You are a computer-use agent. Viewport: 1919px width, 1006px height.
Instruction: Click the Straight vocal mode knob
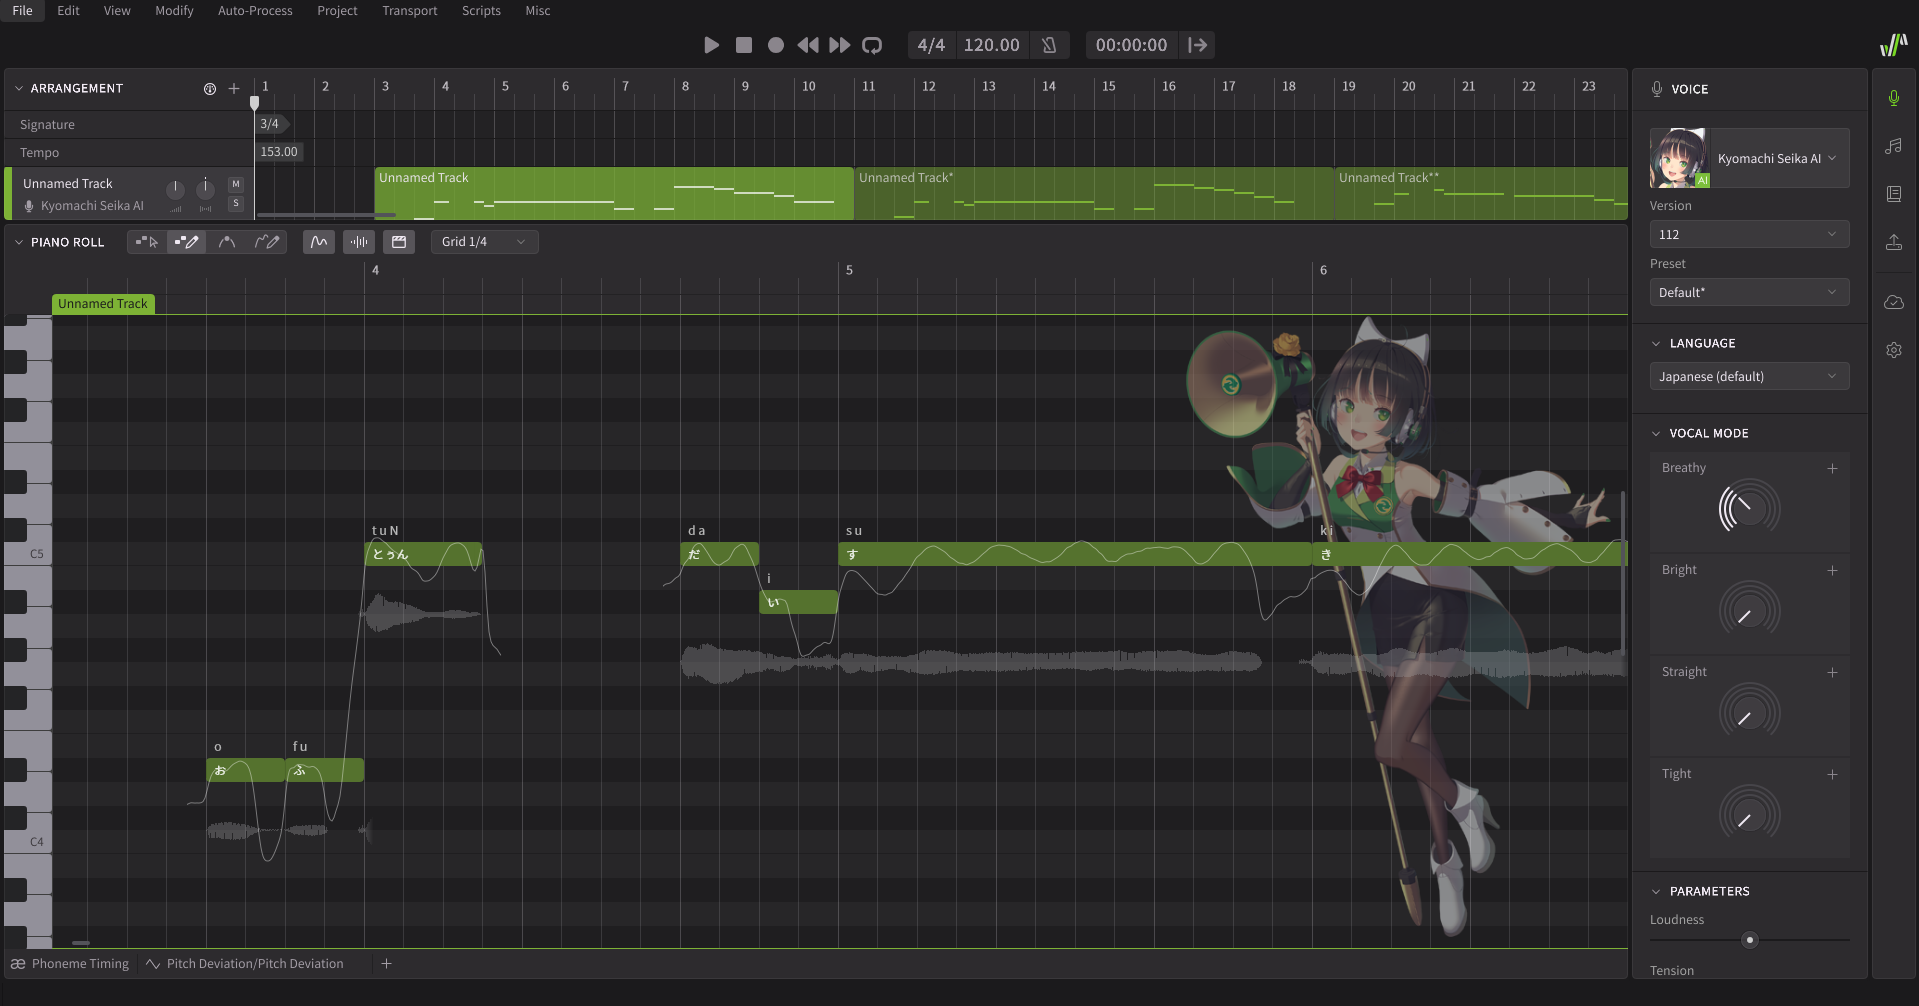[1750, 712]
